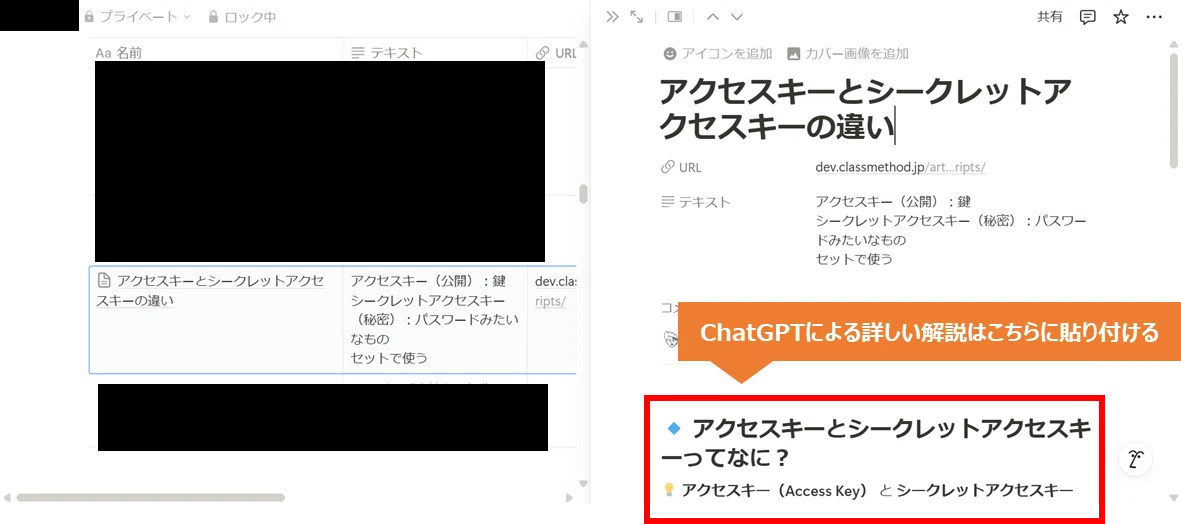The width and height of the screenshot is (1181, 524).
Task: Click the URL column header in the table
Action: click(555, 53)
